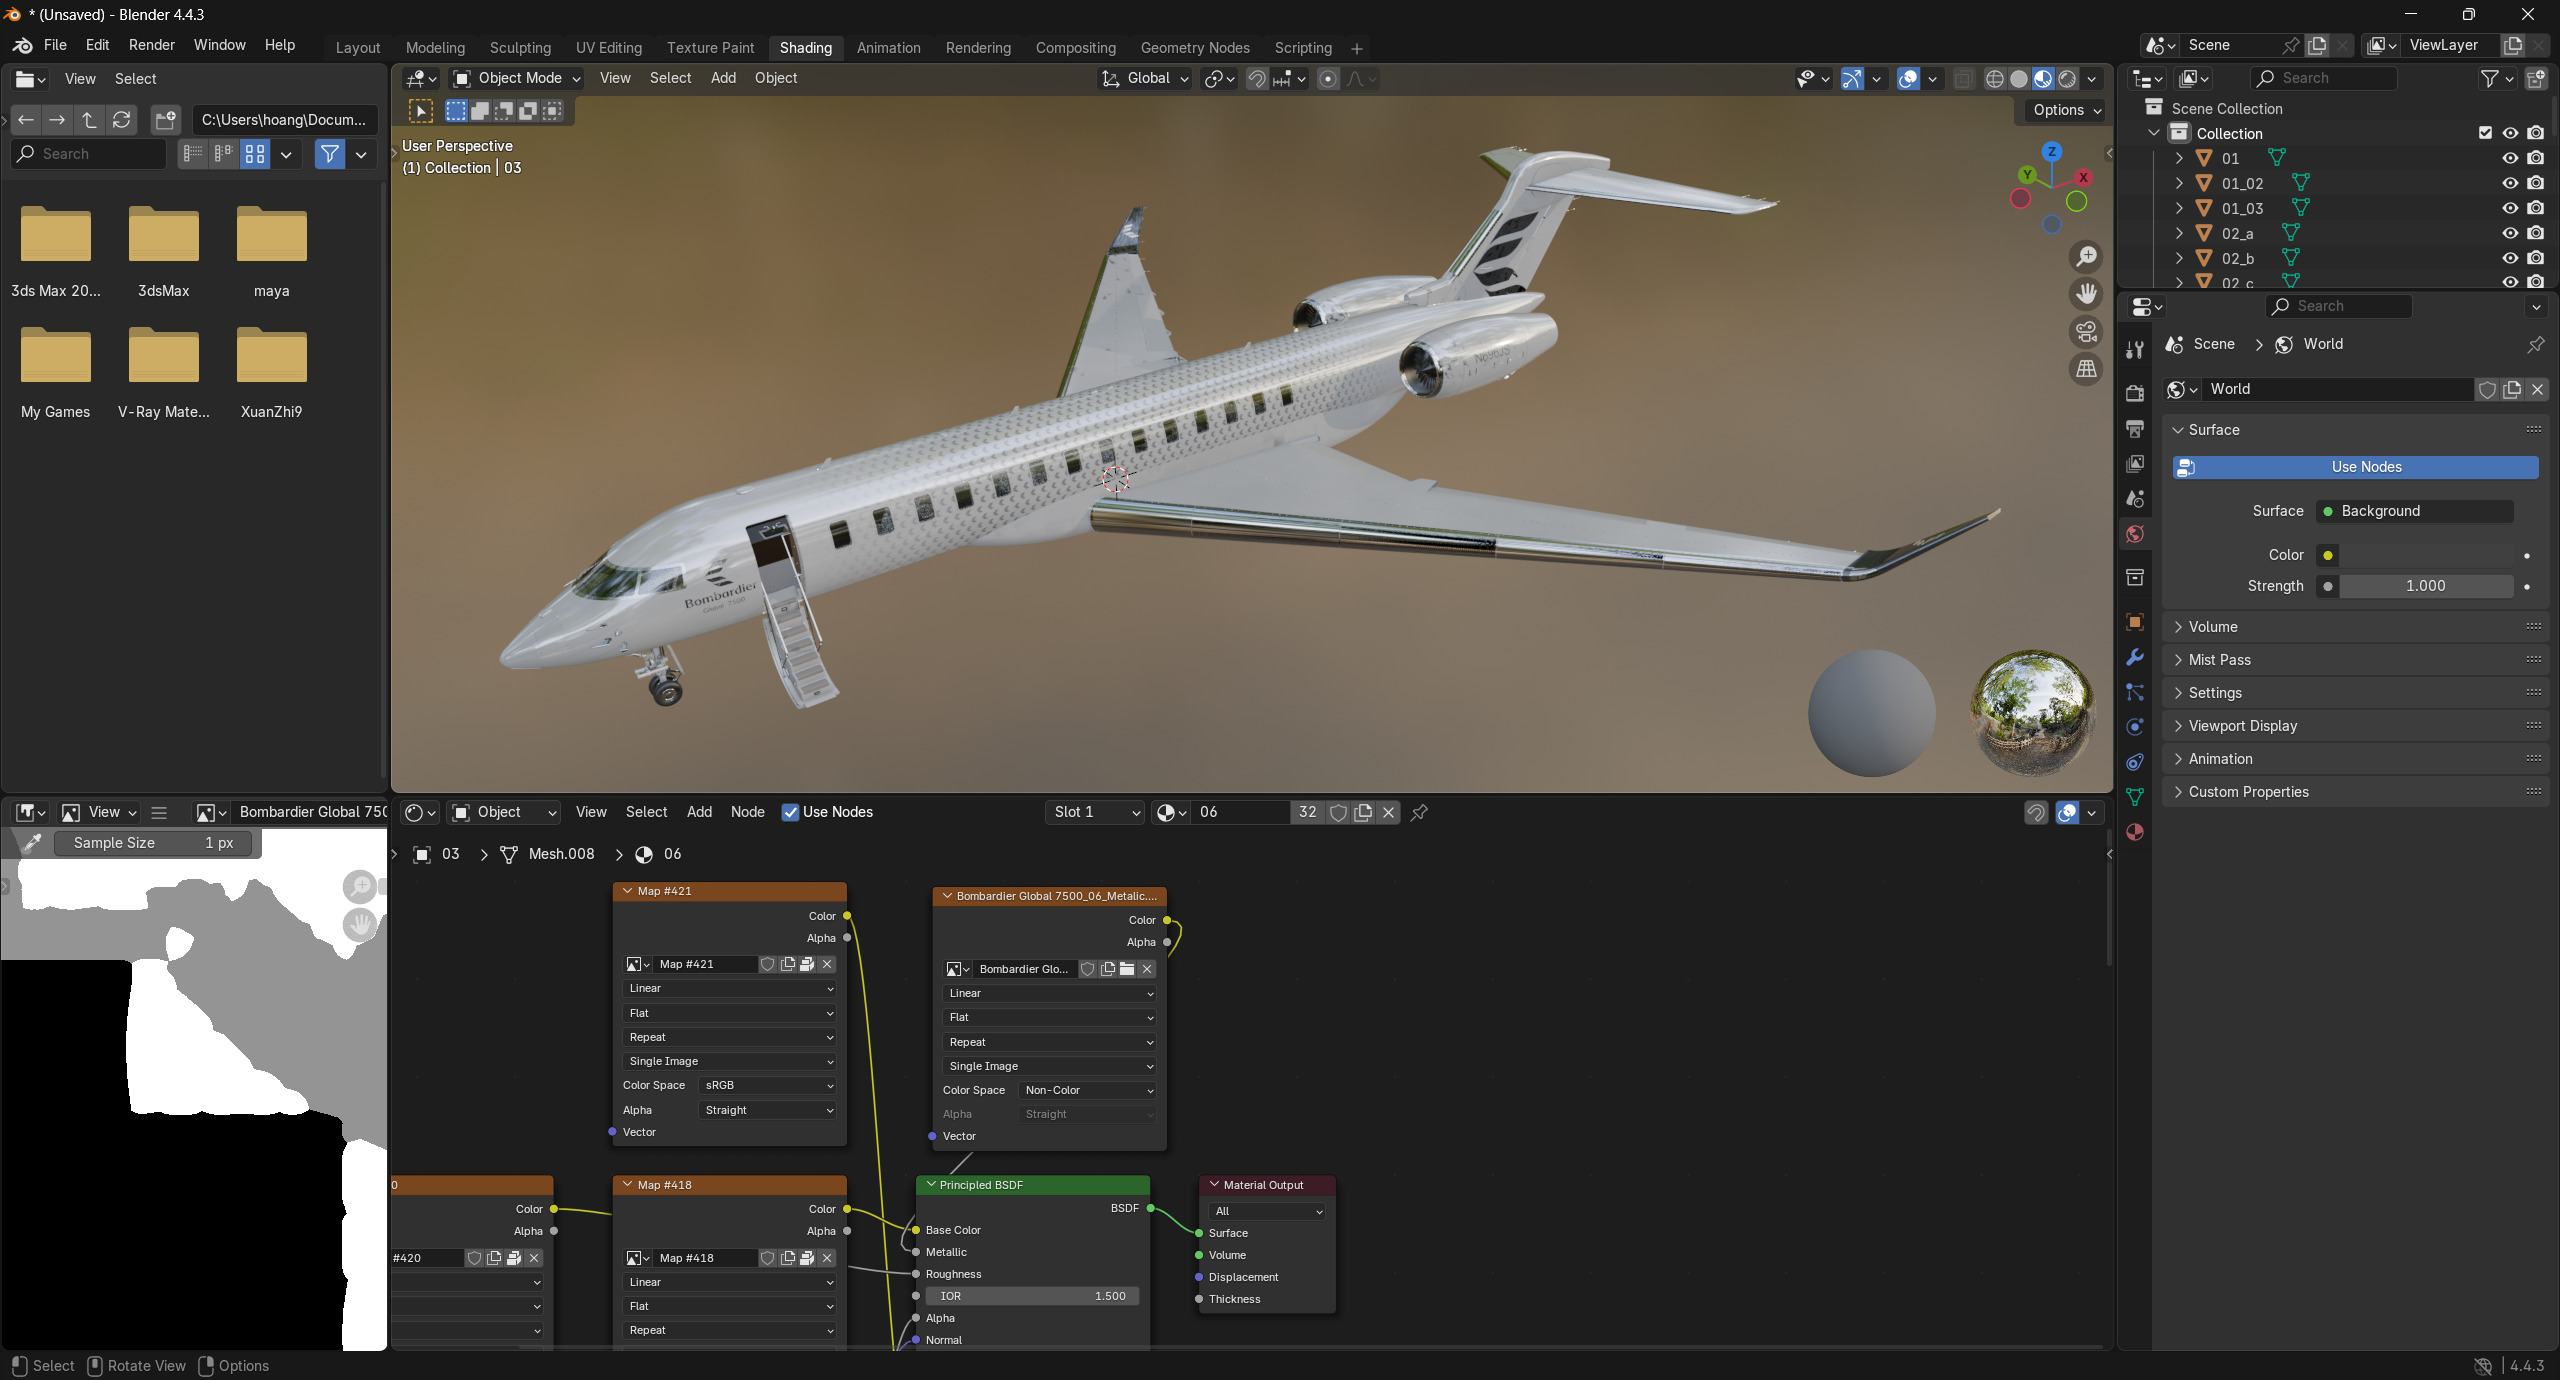Open the Render menu
Image resolution: width=2560 pixels, height=1380 pixels.
tap(151, 45)
